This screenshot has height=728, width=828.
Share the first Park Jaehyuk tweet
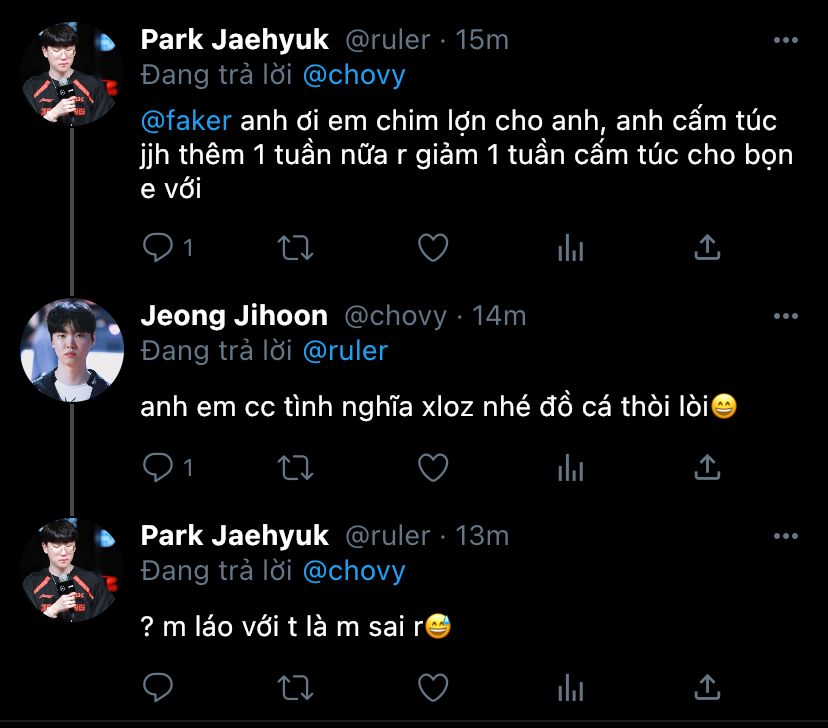(x=707, y=248)
